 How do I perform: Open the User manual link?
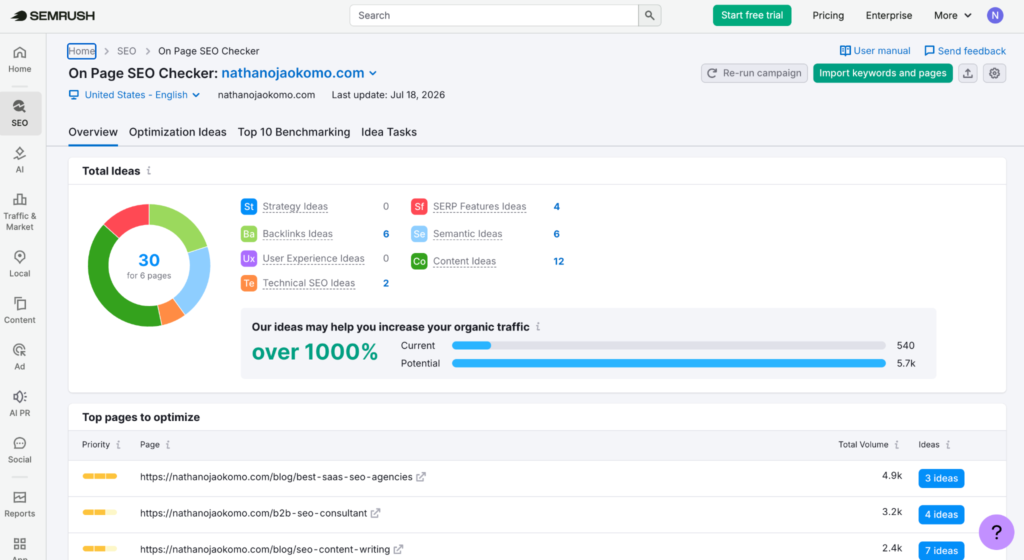pyautogui.click(x=874, y=50)
